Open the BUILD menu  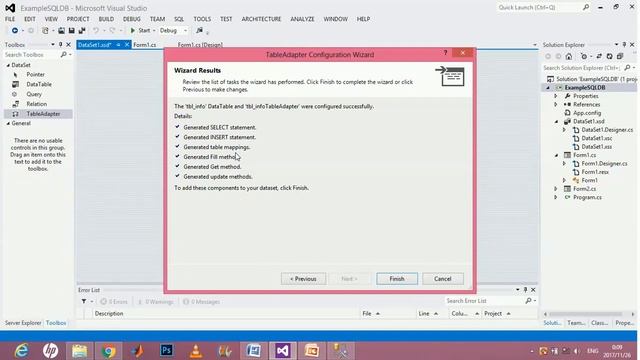106,19
